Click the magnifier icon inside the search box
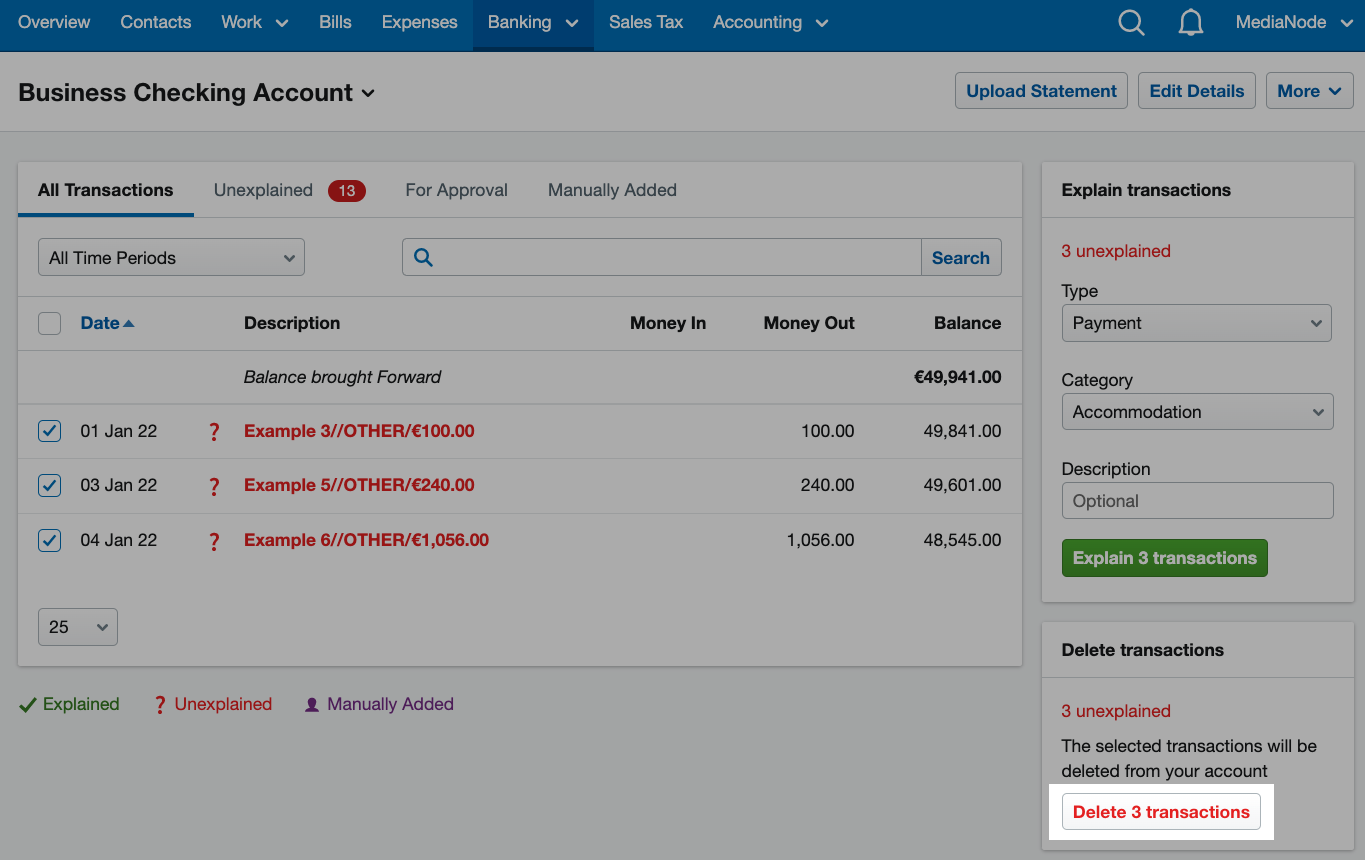The image size is (1365, 860). pos(423,257)
